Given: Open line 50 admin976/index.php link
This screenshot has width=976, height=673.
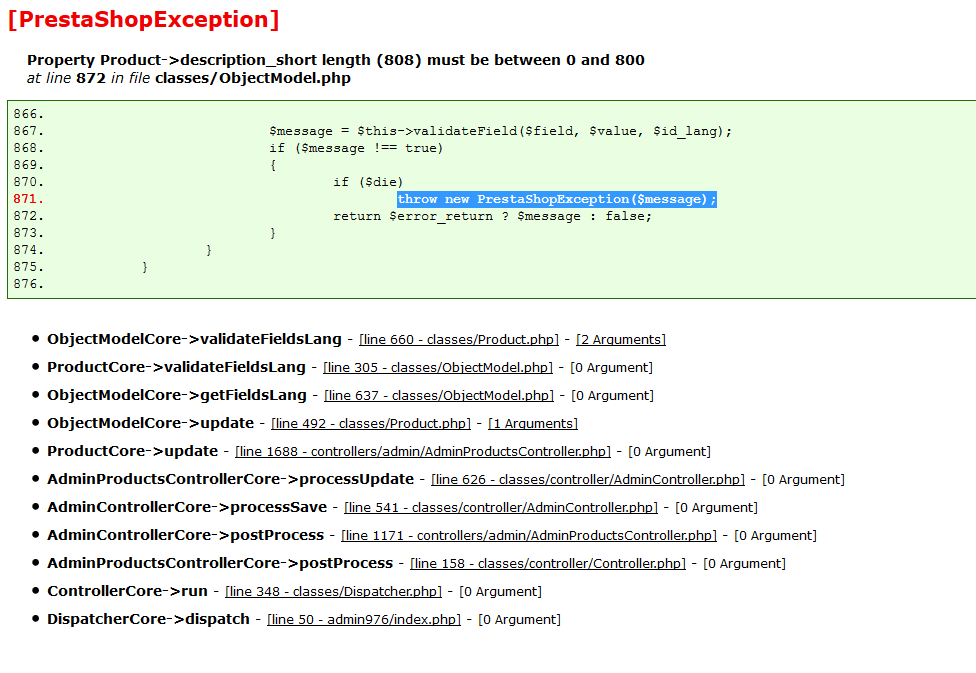Looking at the screenshot, I should pos(364,620).
